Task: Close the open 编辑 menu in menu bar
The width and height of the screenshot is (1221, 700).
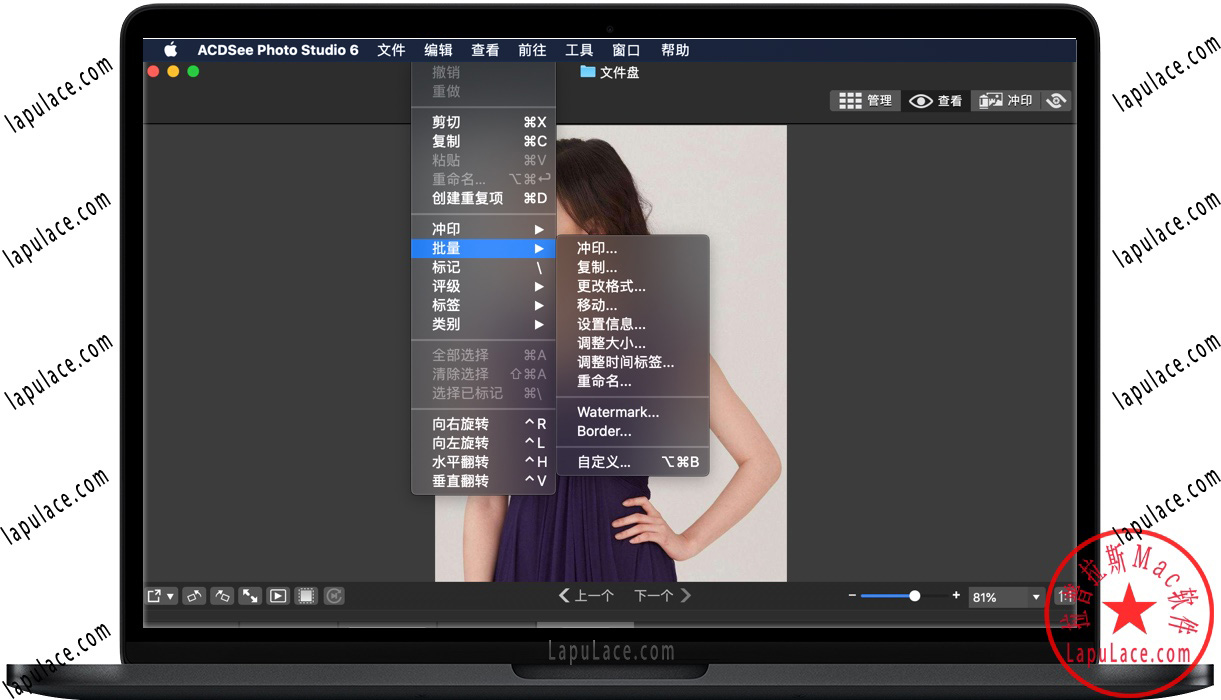Action: coord(438,50)
